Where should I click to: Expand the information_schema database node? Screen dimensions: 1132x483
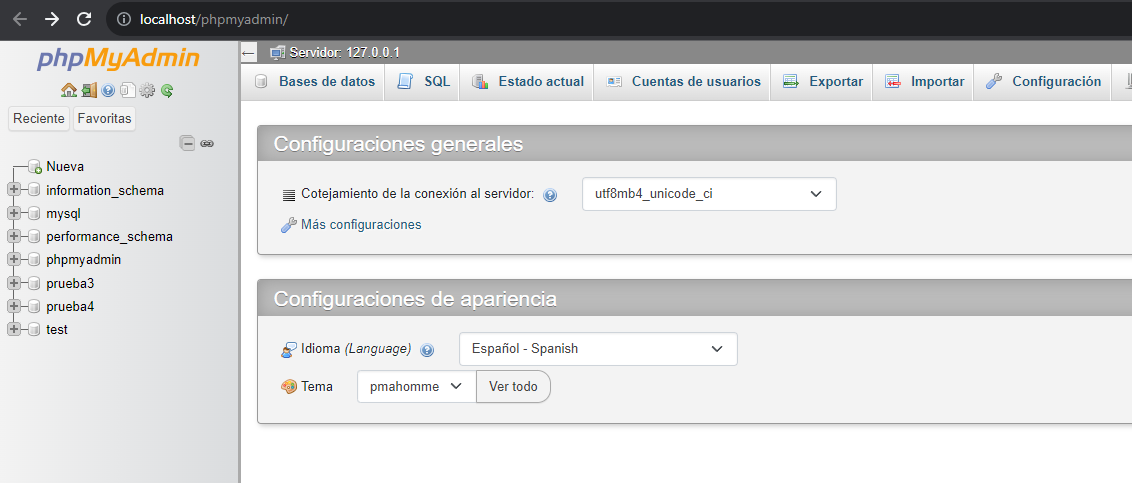click(x=13, y=191)
